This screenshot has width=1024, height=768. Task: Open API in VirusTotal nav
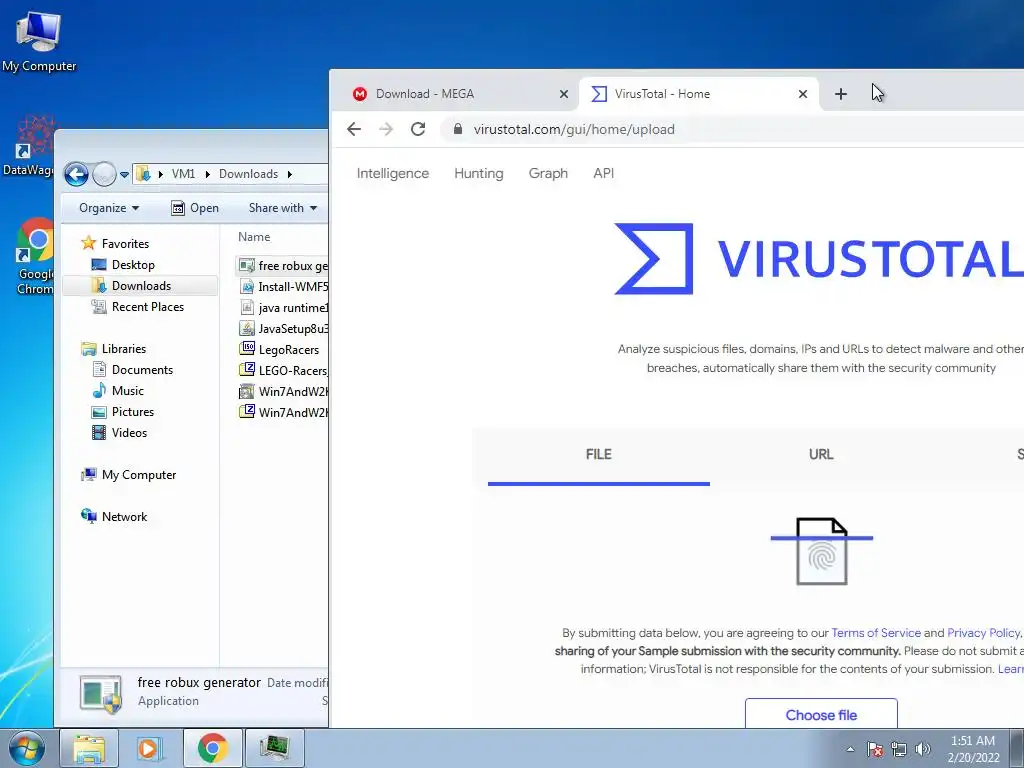[x=603, y=173]
